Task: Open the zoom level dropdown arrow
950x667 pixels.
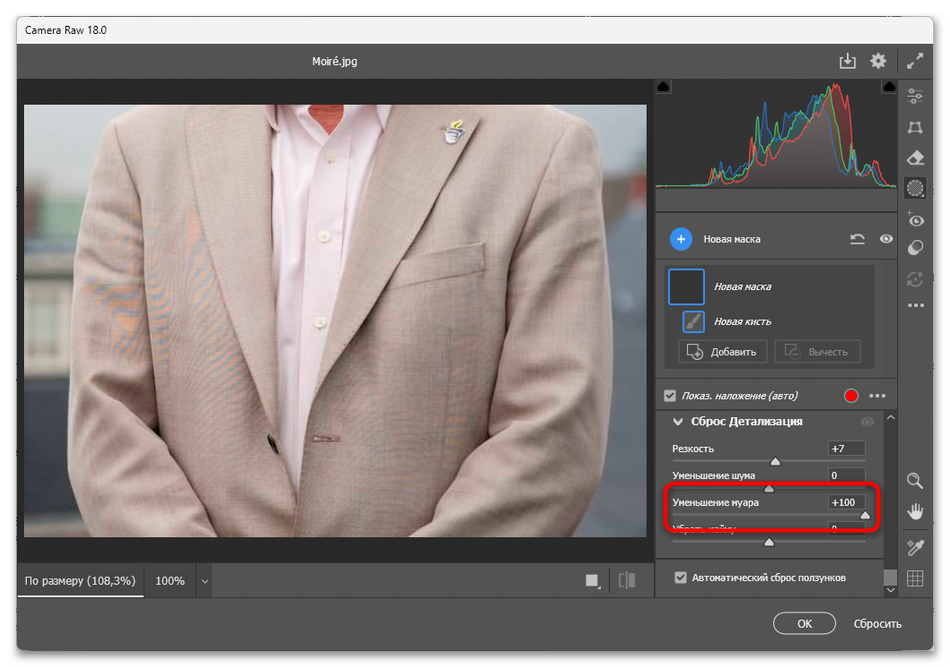Action: pyautogui.click(x=205, y=582)
